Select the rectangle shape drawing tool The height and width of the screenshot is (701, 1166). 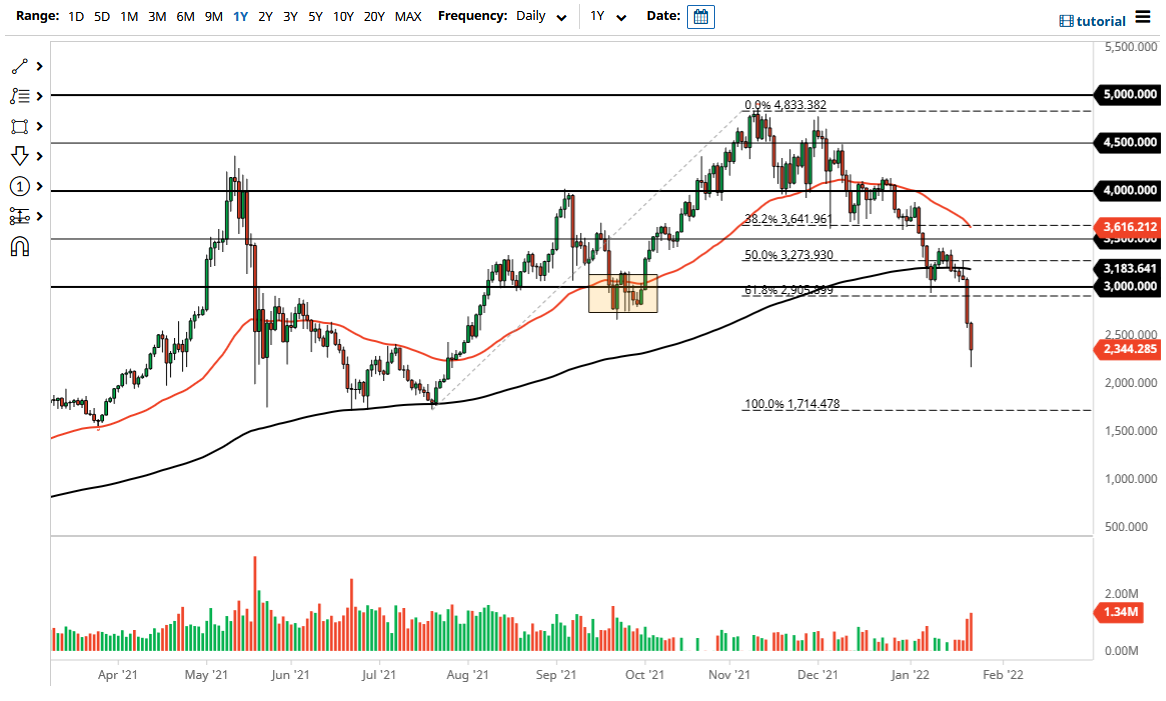click(18, 126)
